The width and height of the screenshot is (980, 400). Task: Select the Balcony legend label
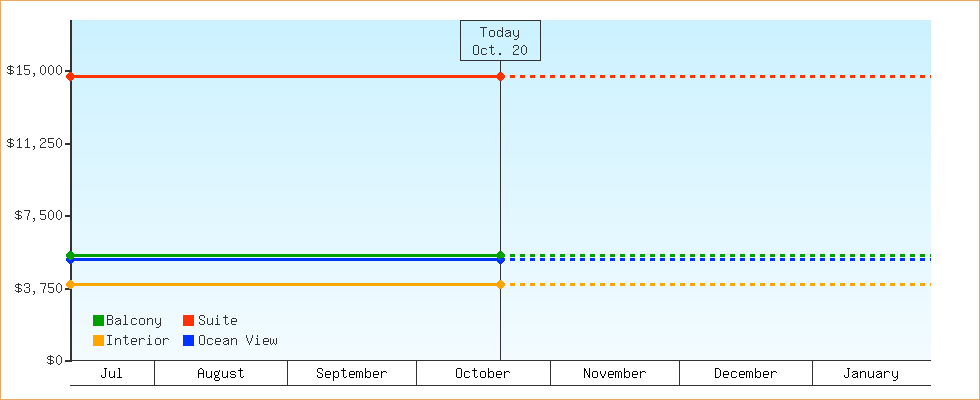click(134, 321)
